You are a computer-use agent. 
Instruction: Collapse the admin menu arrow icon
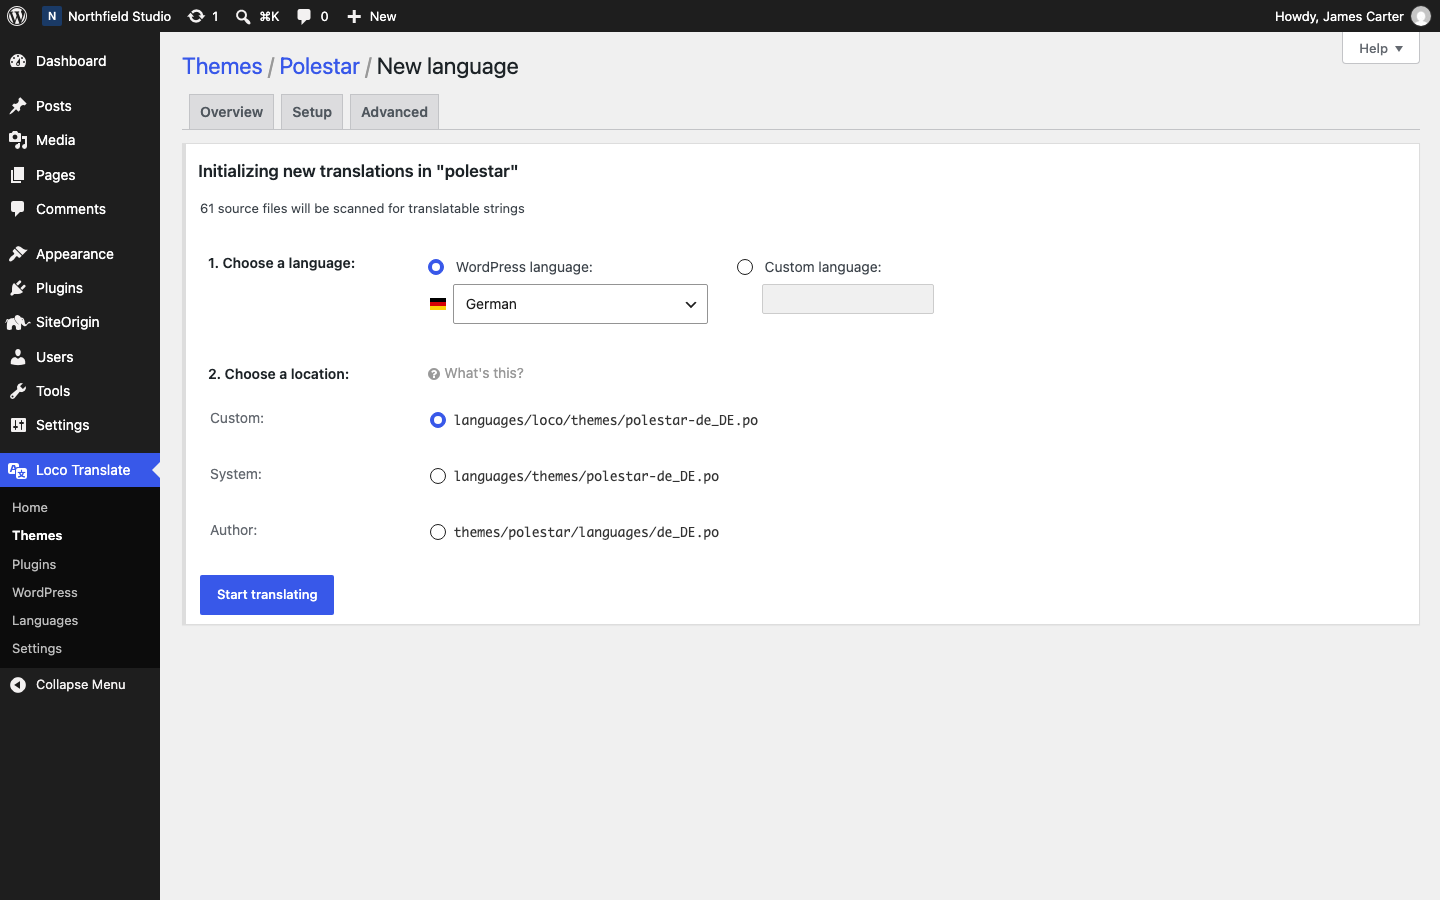[18, 685]
